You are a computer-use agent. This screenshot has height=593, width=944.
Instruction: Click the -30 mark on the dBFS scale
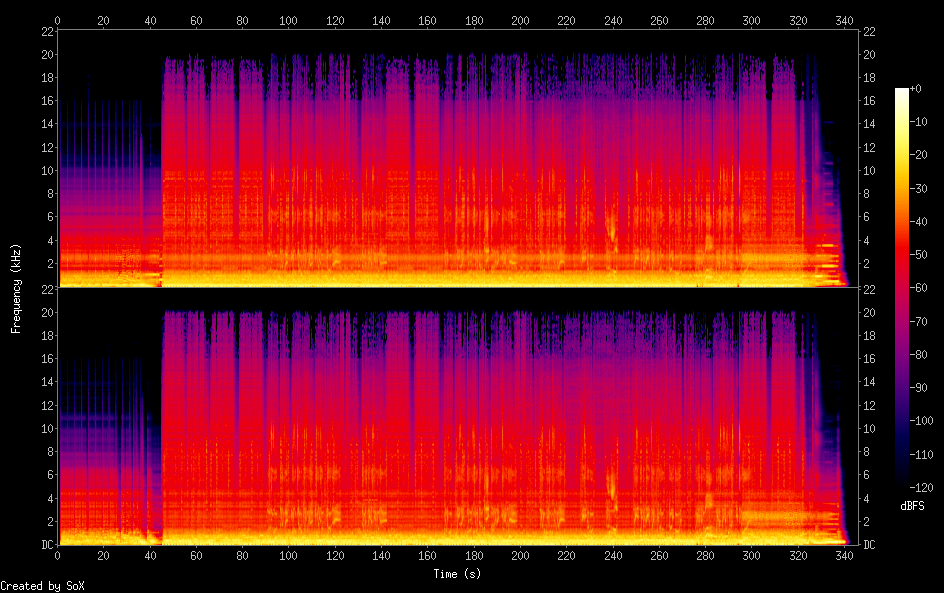921,189
